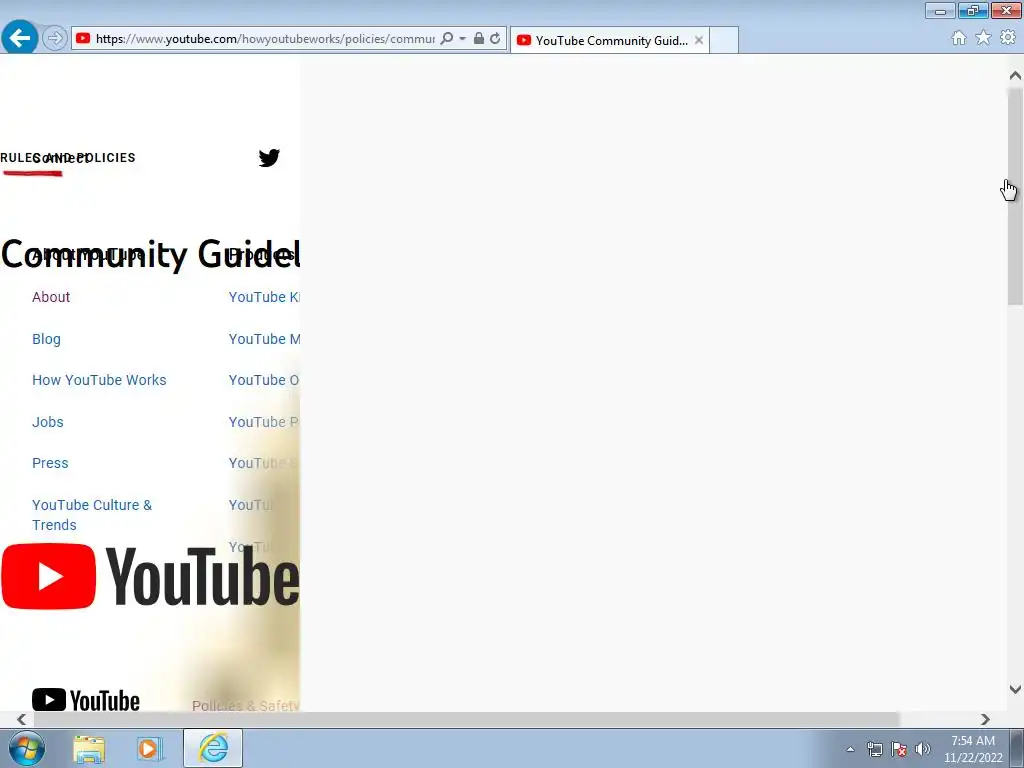1024x768 pixels.
Task: Open the Windows Start menu orb
Action: 27,748
